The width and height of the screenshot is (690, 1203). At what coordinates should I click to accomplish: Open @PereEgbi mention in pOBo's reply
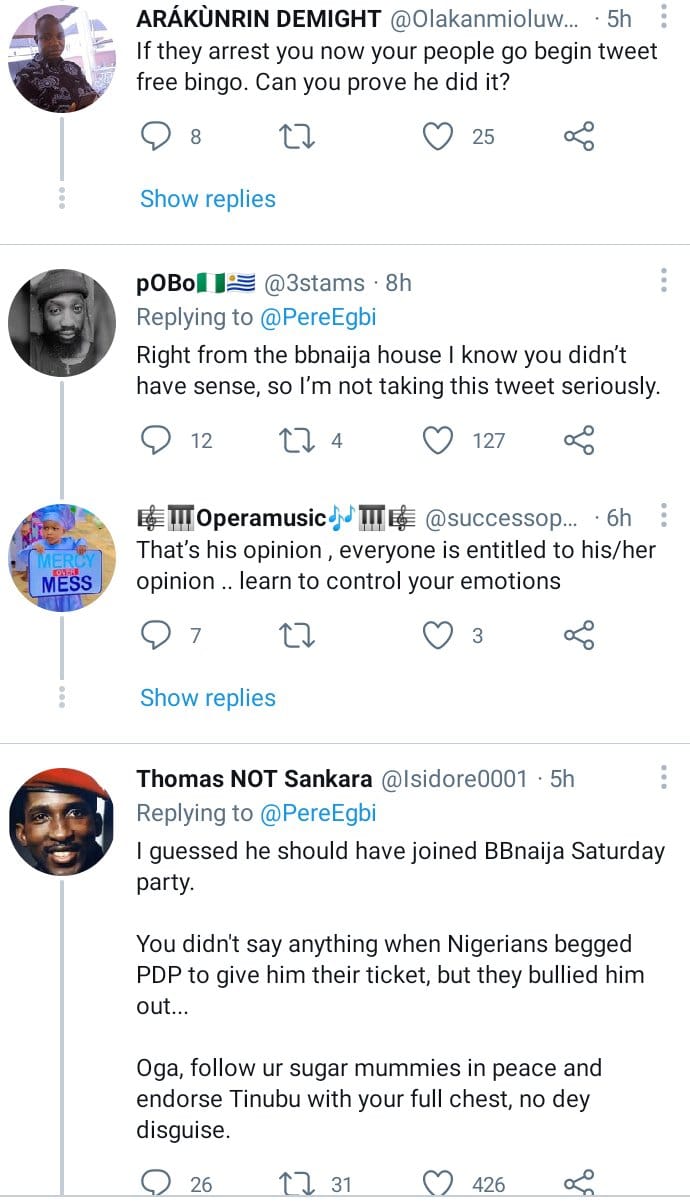(319, 317)
